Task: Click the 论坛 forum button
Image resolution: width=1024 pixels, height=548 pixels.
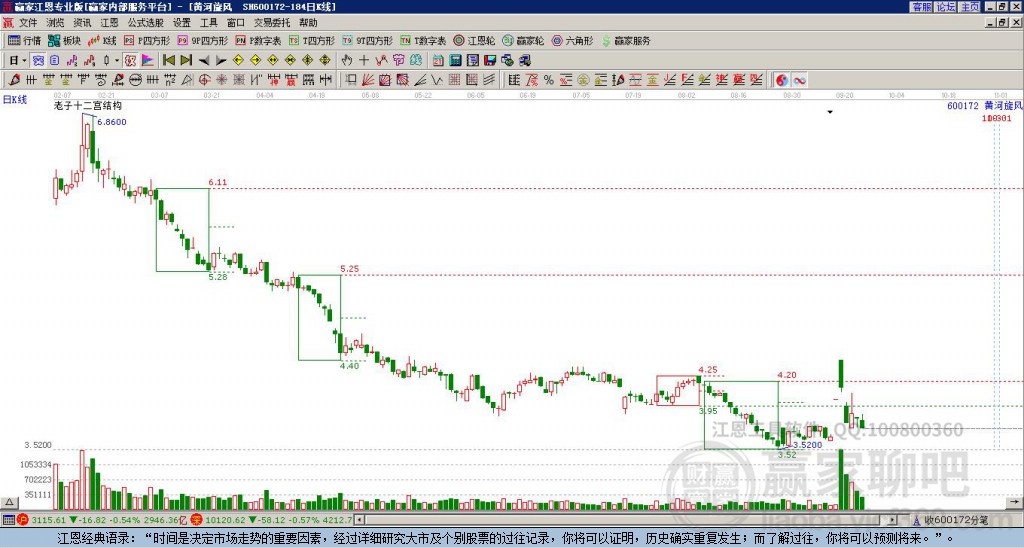Action: click(946, 7)
